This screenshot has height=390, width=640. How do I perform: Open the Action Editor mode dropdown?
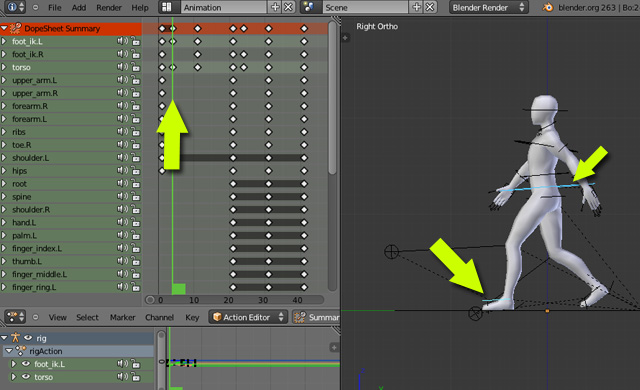click(x=248, y=317)
